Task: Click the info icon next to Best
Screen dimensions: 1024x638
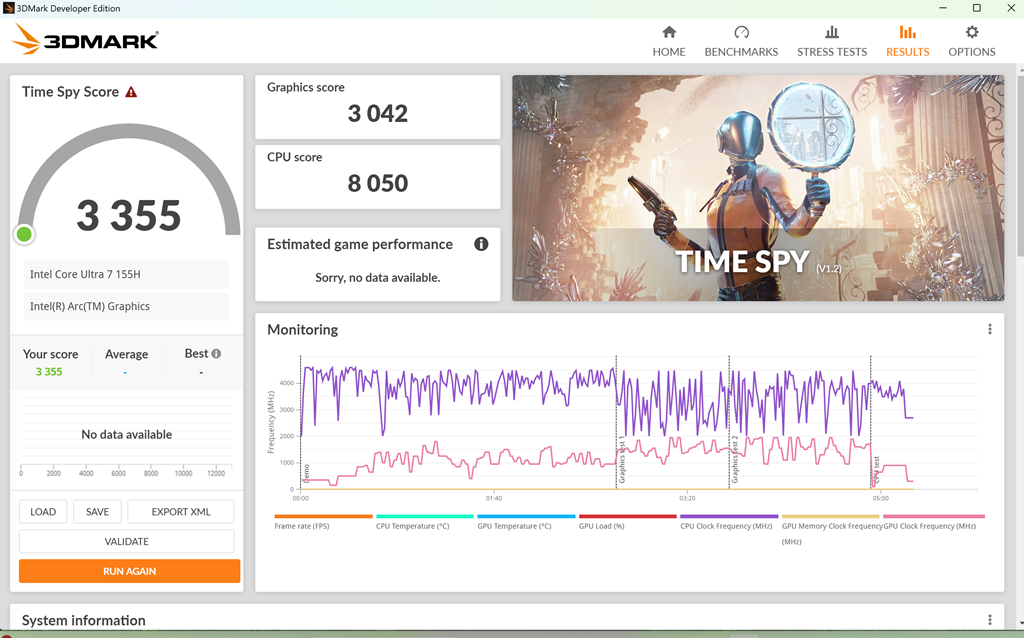Action: pyautogui.click(x=216, y=354)
